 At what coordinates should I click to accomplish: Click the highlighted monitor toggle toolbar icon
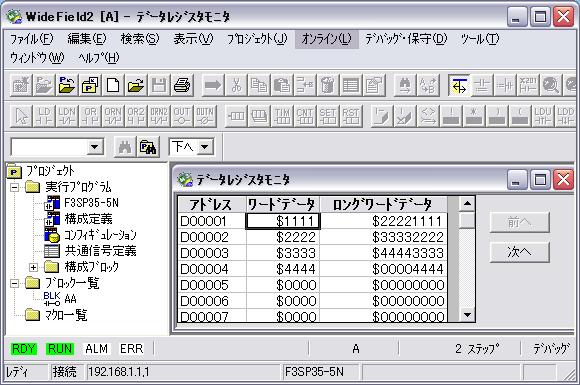point(459,85)
